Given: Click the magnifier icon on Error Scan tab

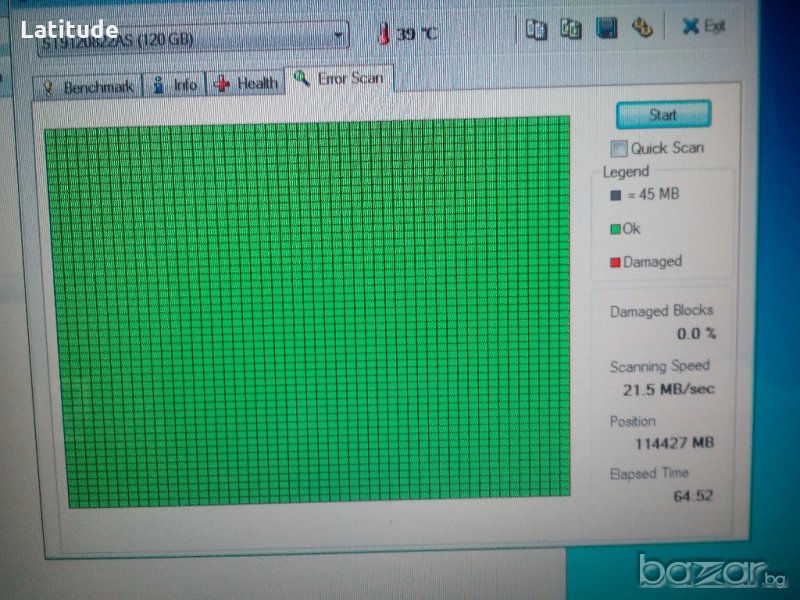Looking at the screenshot, I should [302, 78].
